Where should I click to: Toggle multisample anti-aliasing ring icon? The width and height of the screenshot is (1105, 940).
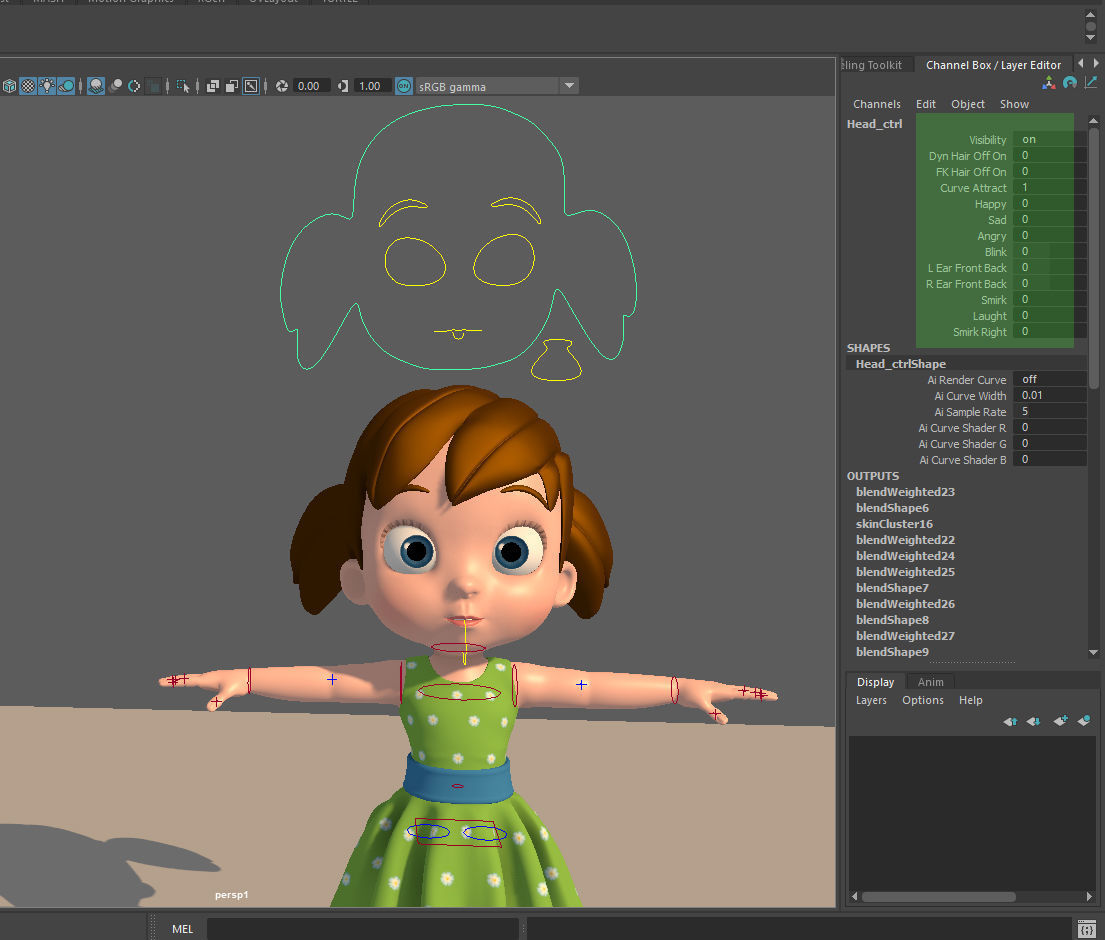134,86
